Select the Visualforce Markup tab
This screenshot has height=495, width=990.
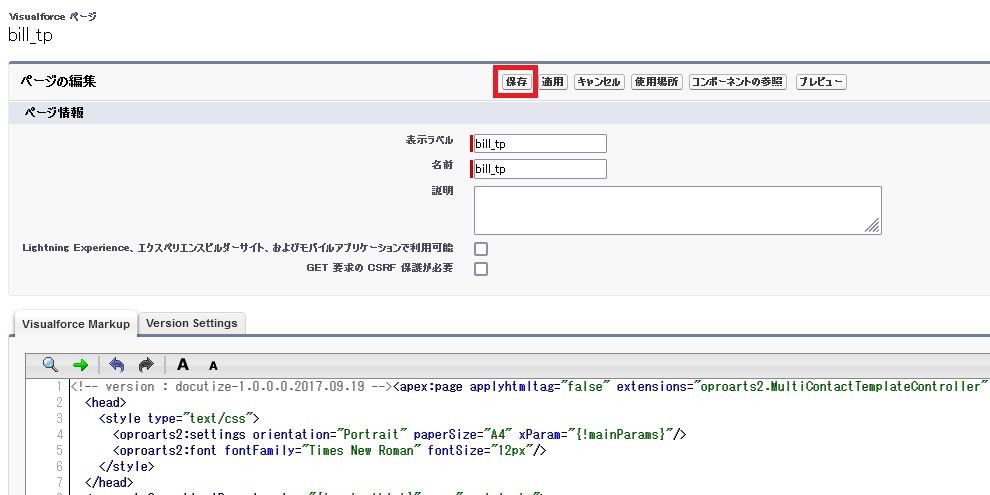point(75,323)
